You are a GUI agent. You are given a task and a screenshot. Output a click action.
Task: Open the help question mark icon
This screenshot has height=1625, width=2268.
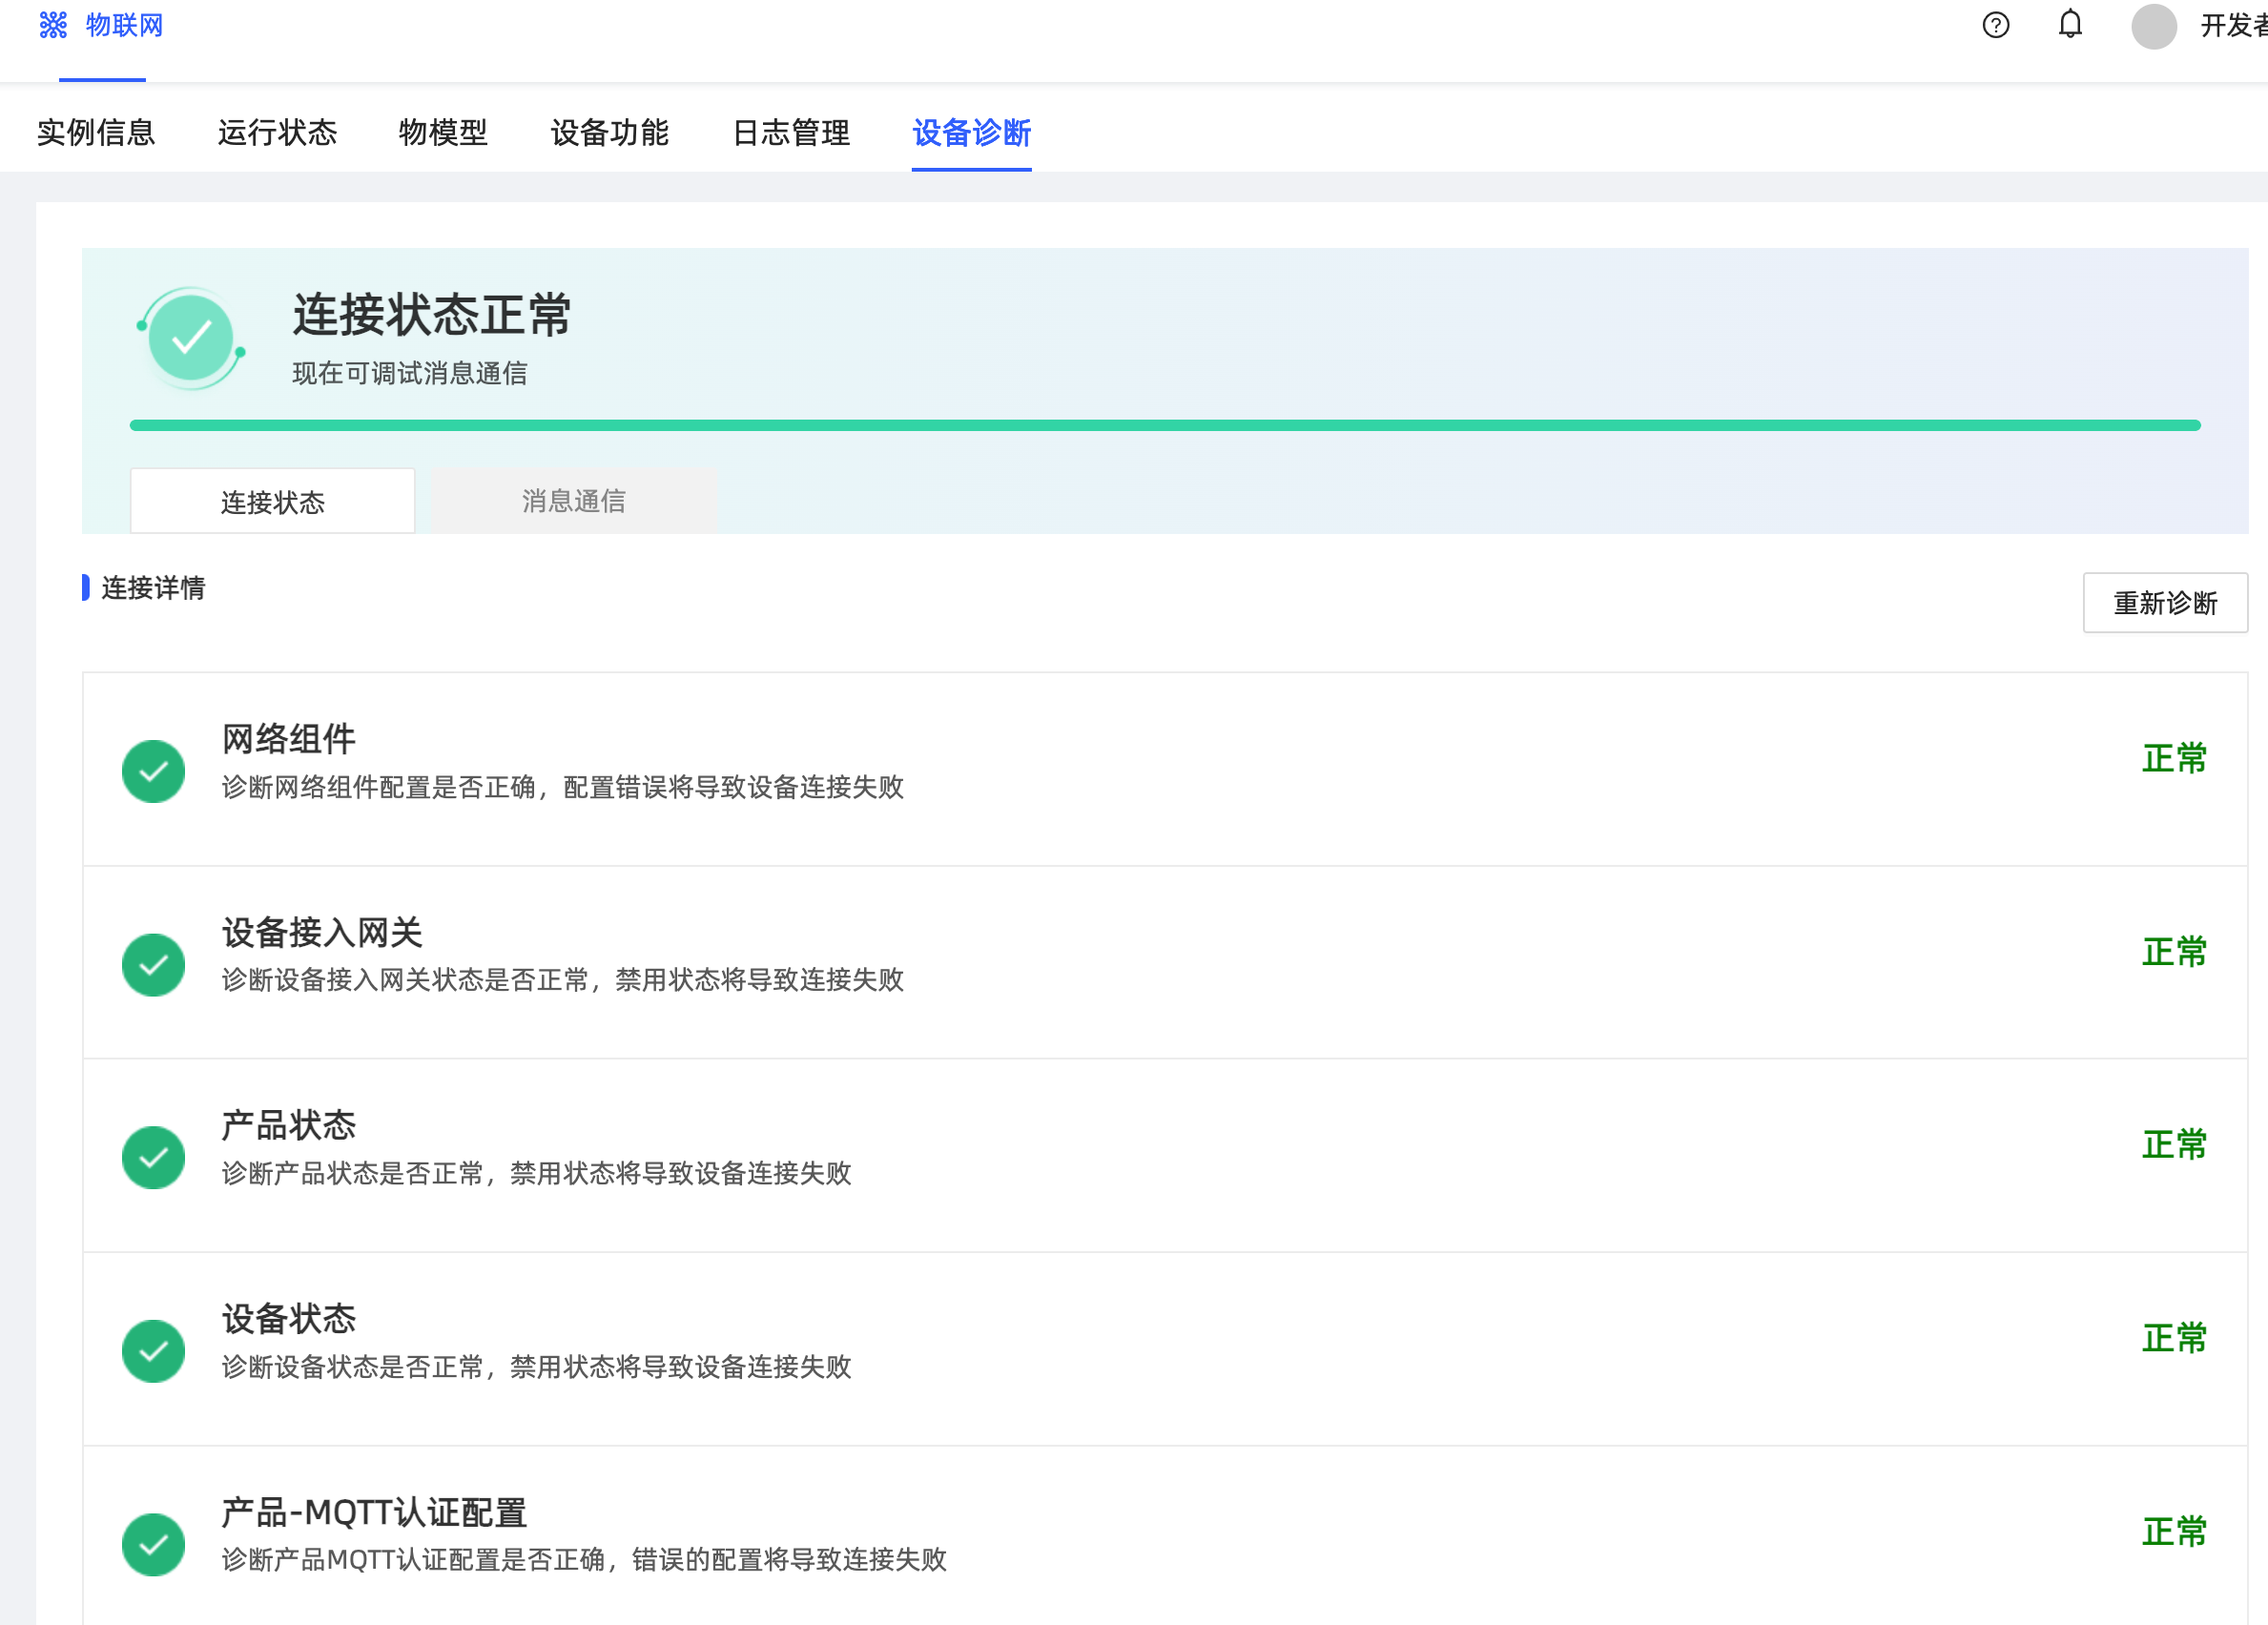(x=1996, y=25)
